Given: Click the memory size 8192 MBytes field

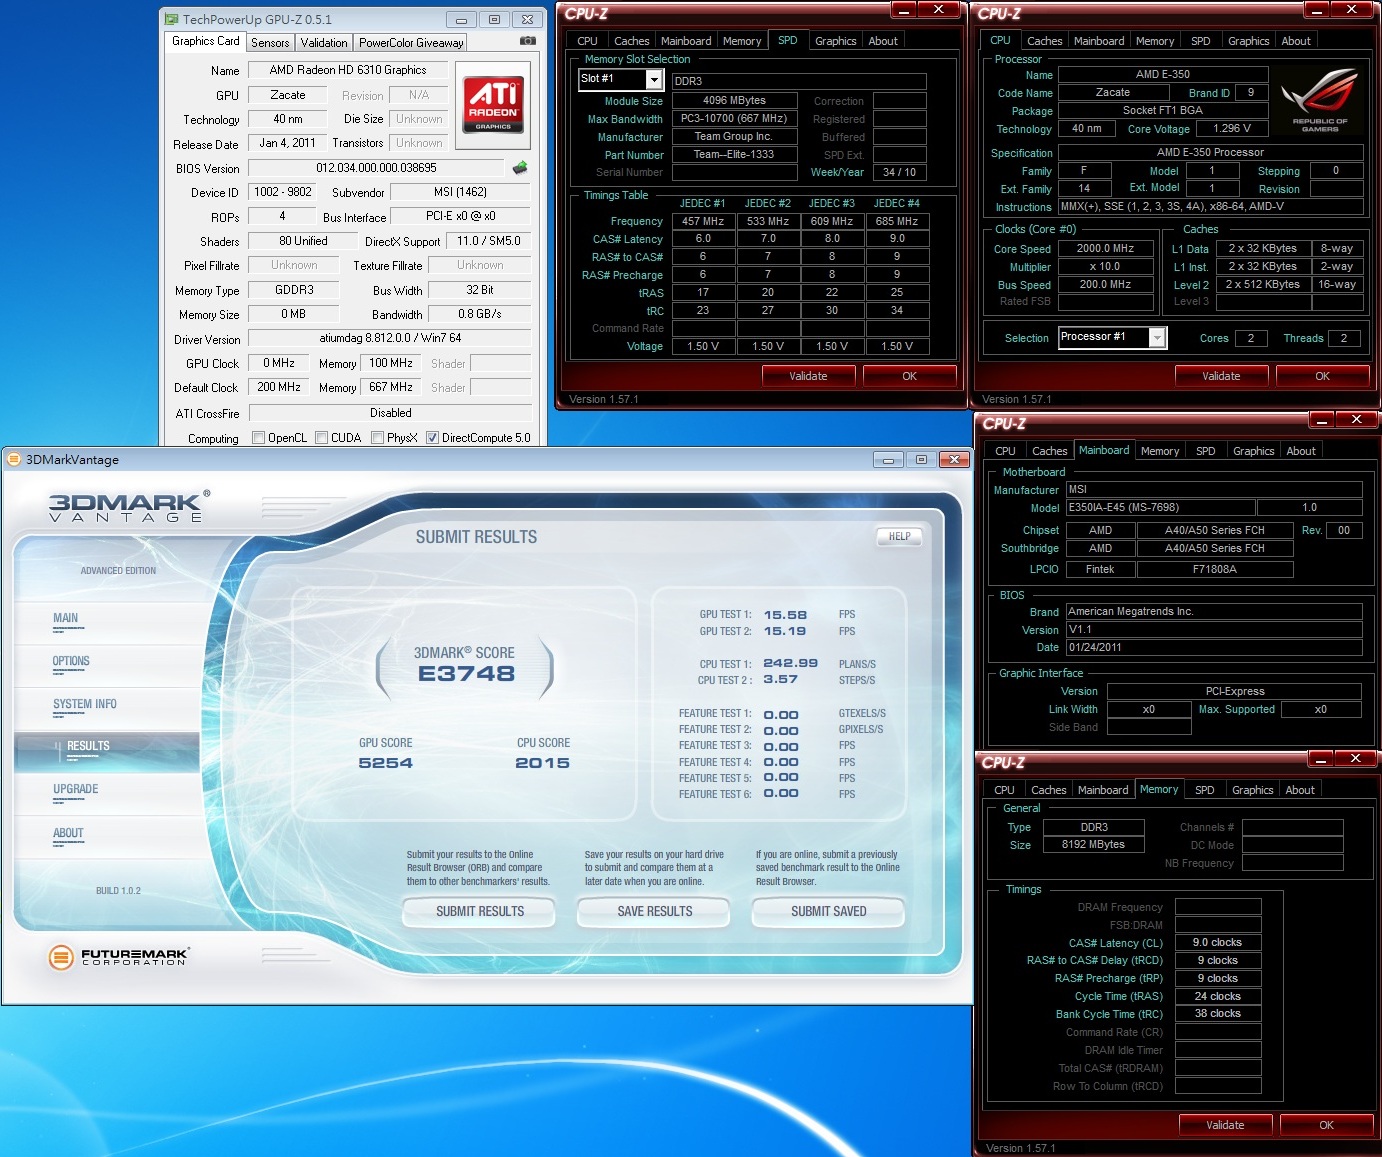Looking at the screenshot, I should pyautogui.click(x=1093, y=845).
